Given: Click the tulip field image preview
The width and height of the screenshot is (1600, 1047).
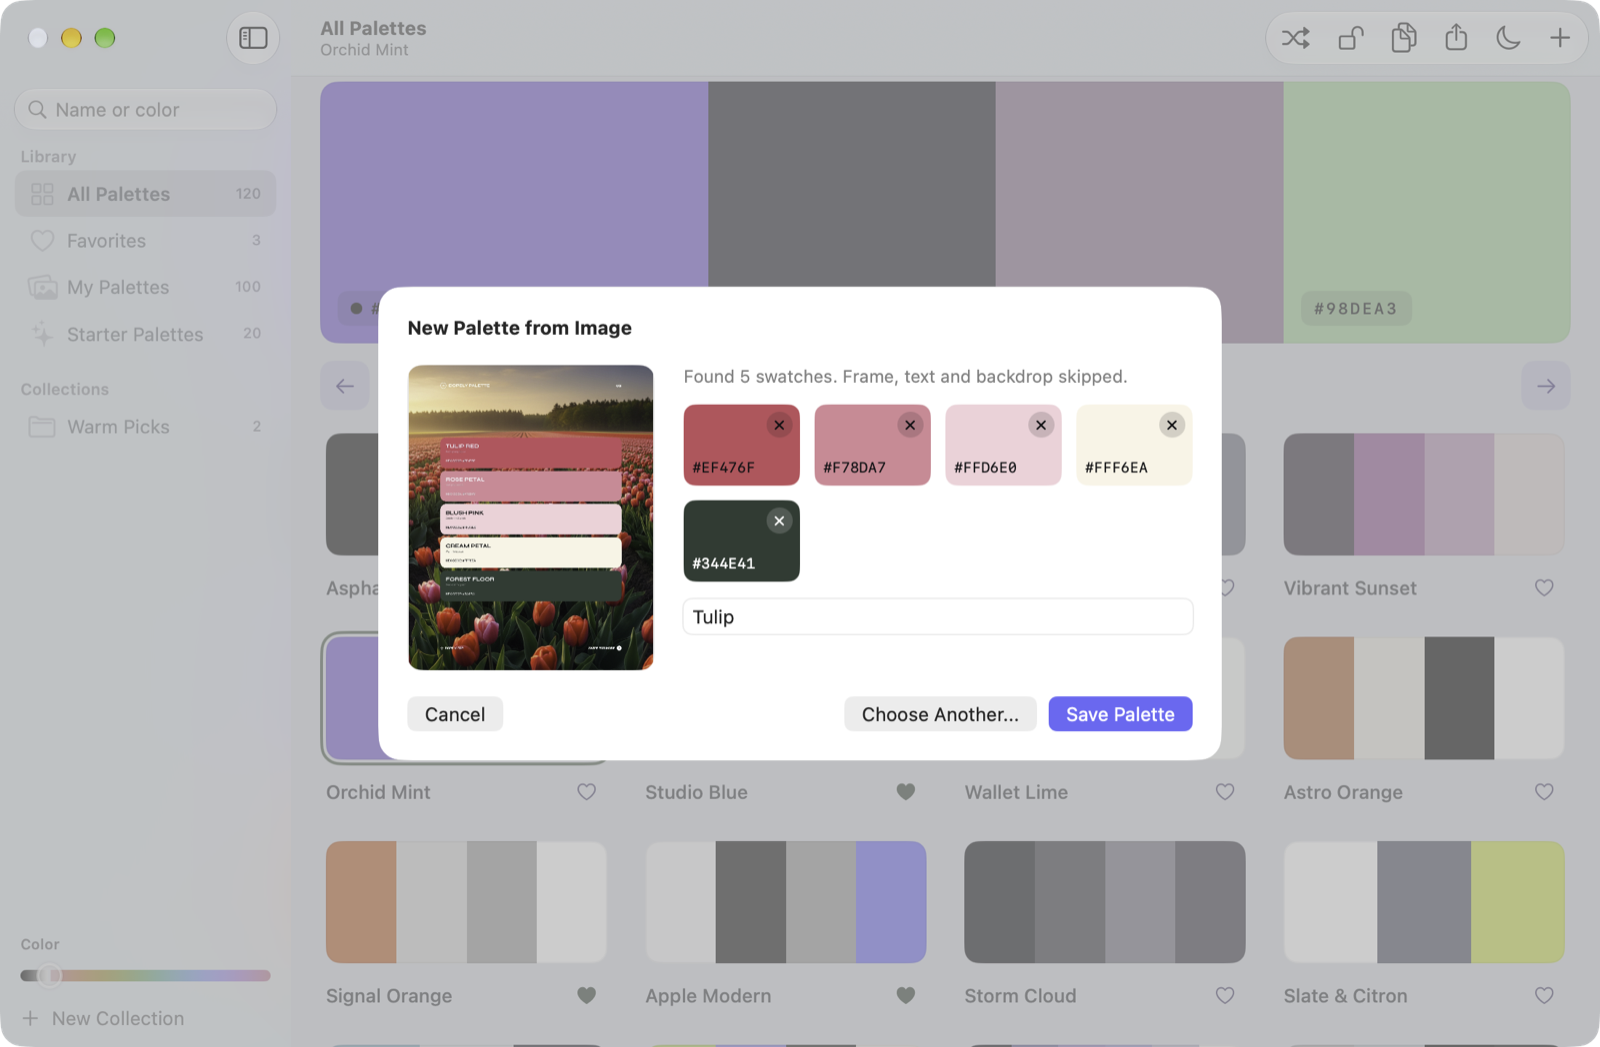Looking at the screenshot, I should tap(531, 517).
